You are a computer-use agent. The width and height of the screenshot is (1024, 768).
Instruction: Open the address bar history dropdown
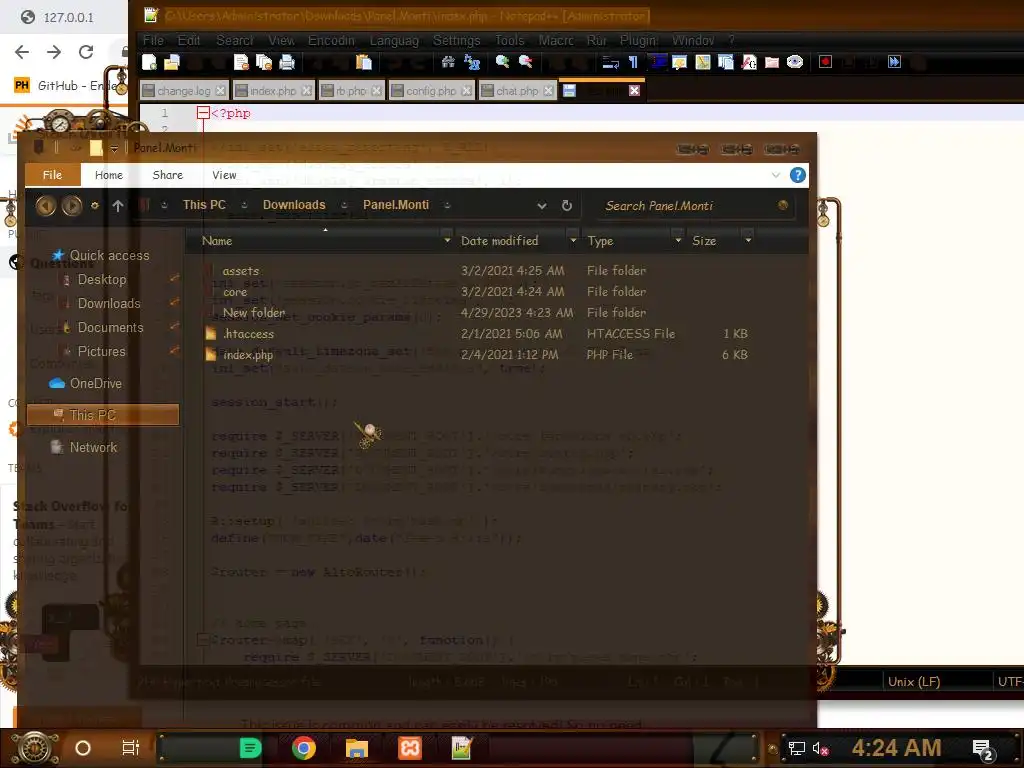point(541,206)
